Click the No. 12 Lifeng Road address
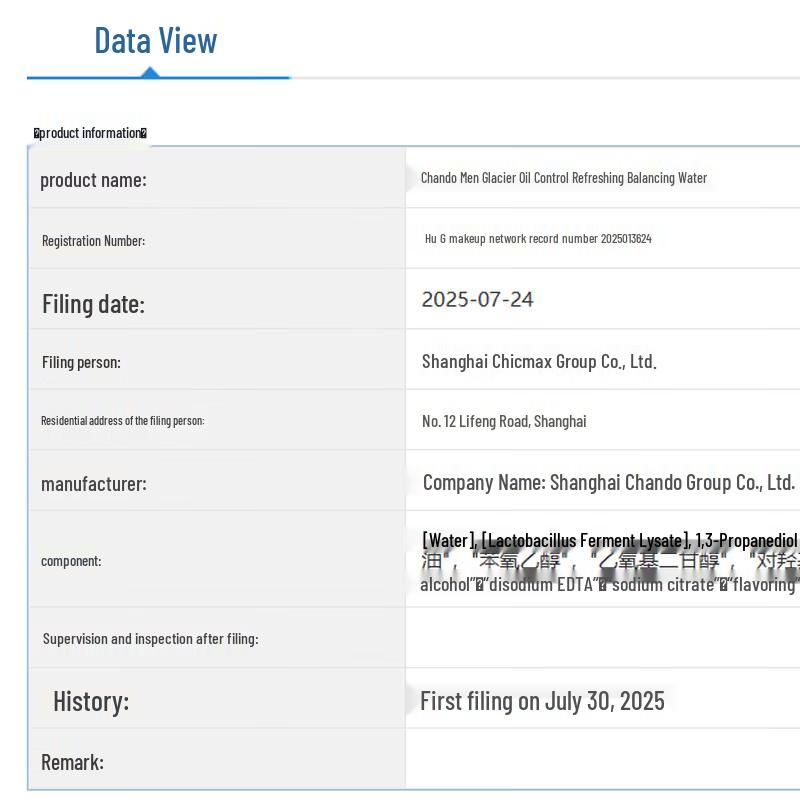The image size is (800, 800). point(504,421)
